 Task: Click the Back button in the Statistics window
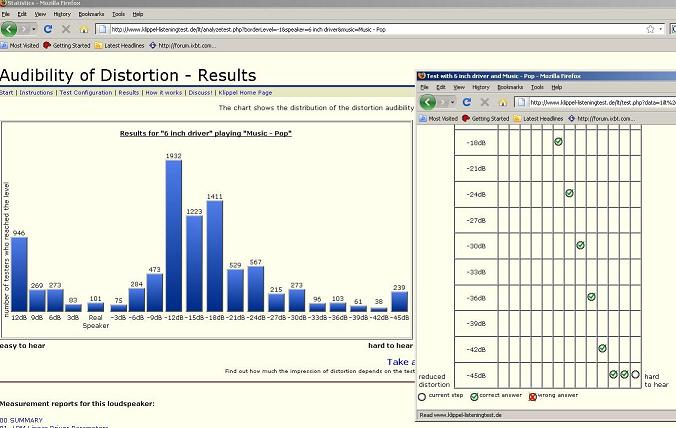coord(12,29)
